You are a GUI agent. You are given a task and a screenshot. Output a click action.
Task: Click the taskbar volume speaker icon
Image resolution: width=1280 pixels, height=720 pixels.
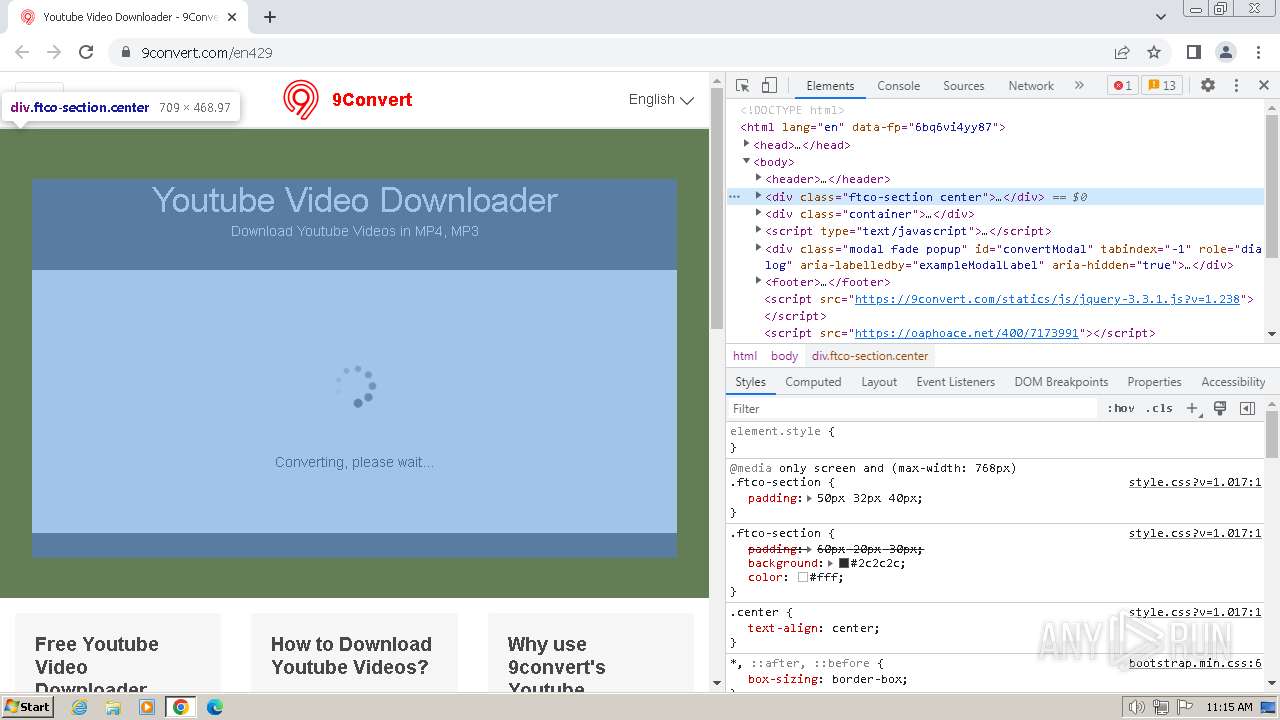(x=1136, y=707)
